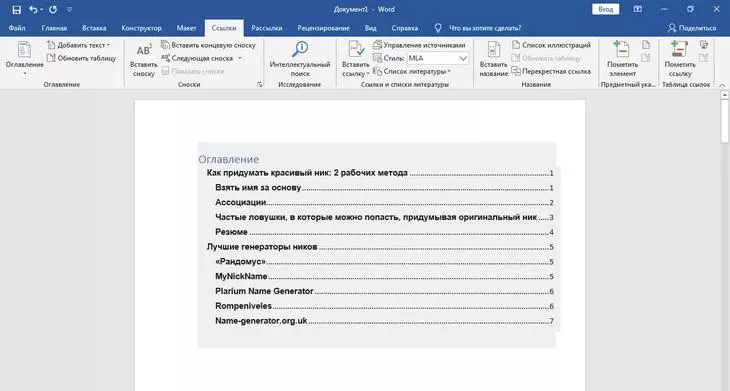730x391 pixels.
Task: Switch to the Вид tab
Action: pos(371,28)
